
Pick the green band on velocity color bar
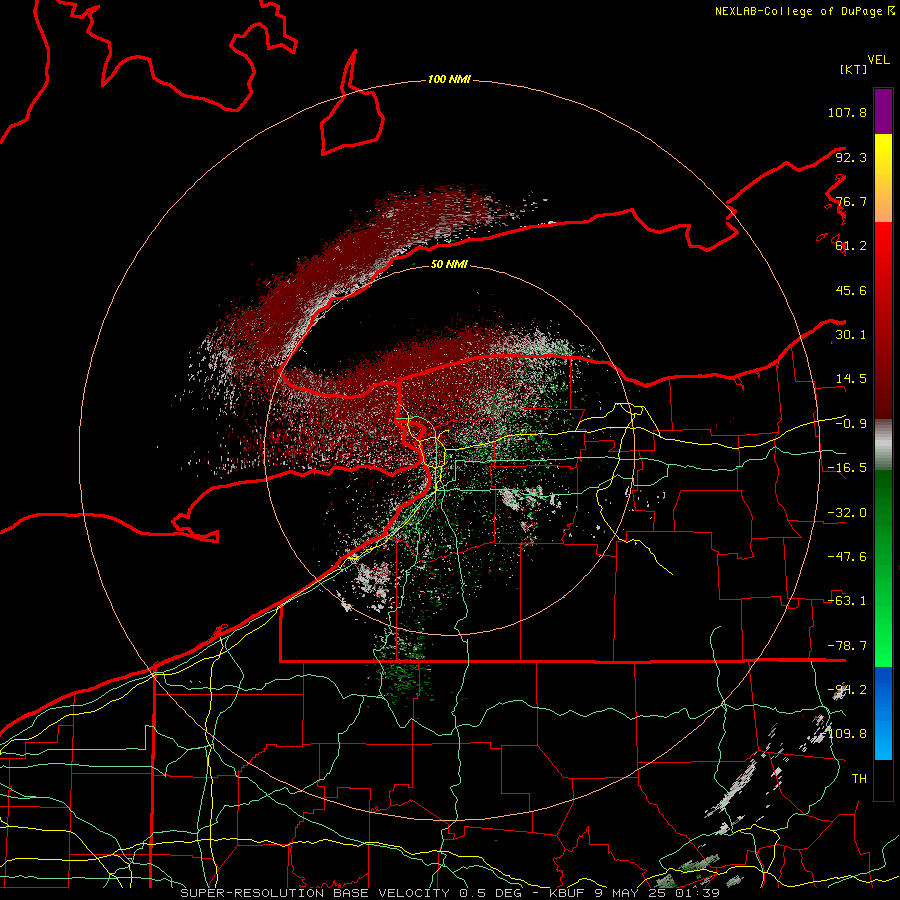click(883, 568)
